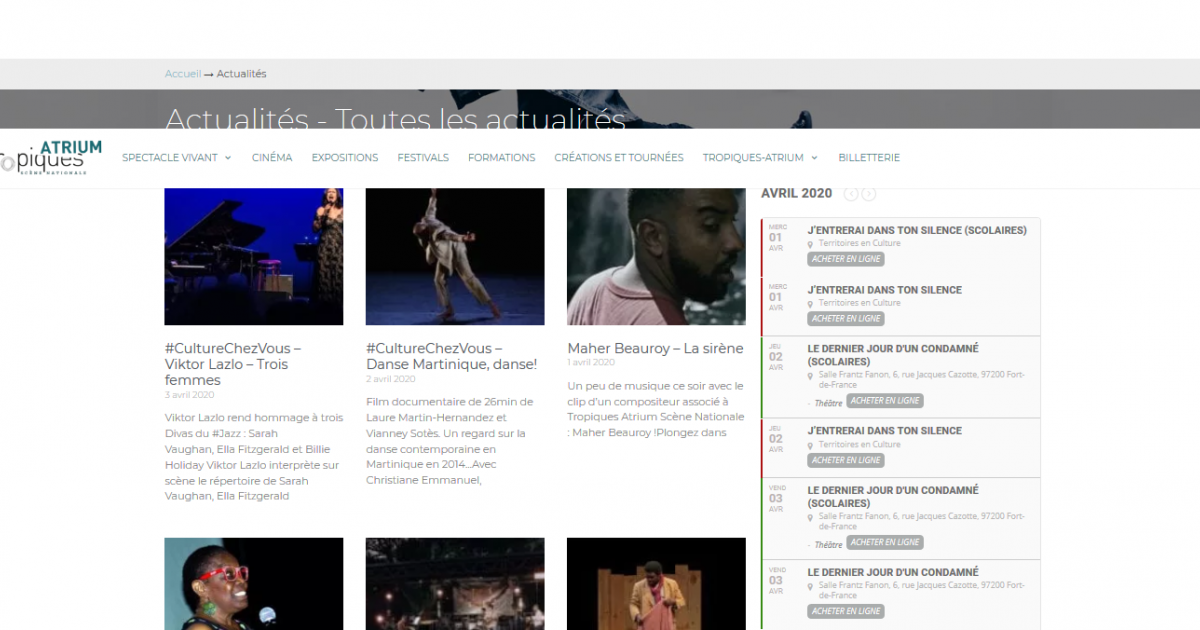Click the Actualités - Toutes les actualités heading
1200x630 pixels.
(395, 119)
